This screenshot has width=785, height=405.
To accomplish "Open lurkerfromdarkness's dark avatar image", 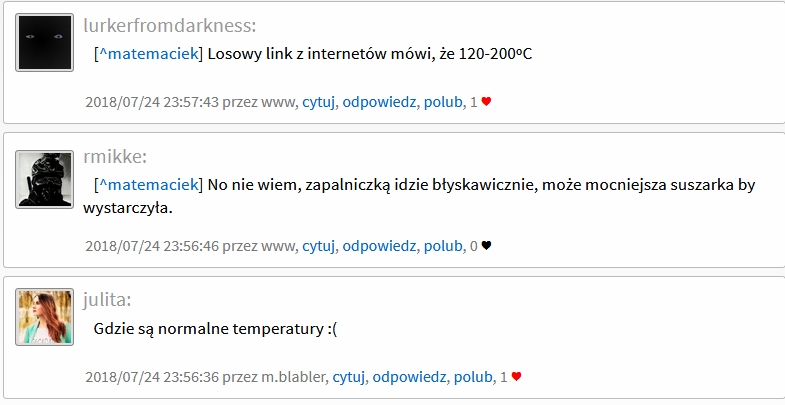I will [x=44, y=42].
